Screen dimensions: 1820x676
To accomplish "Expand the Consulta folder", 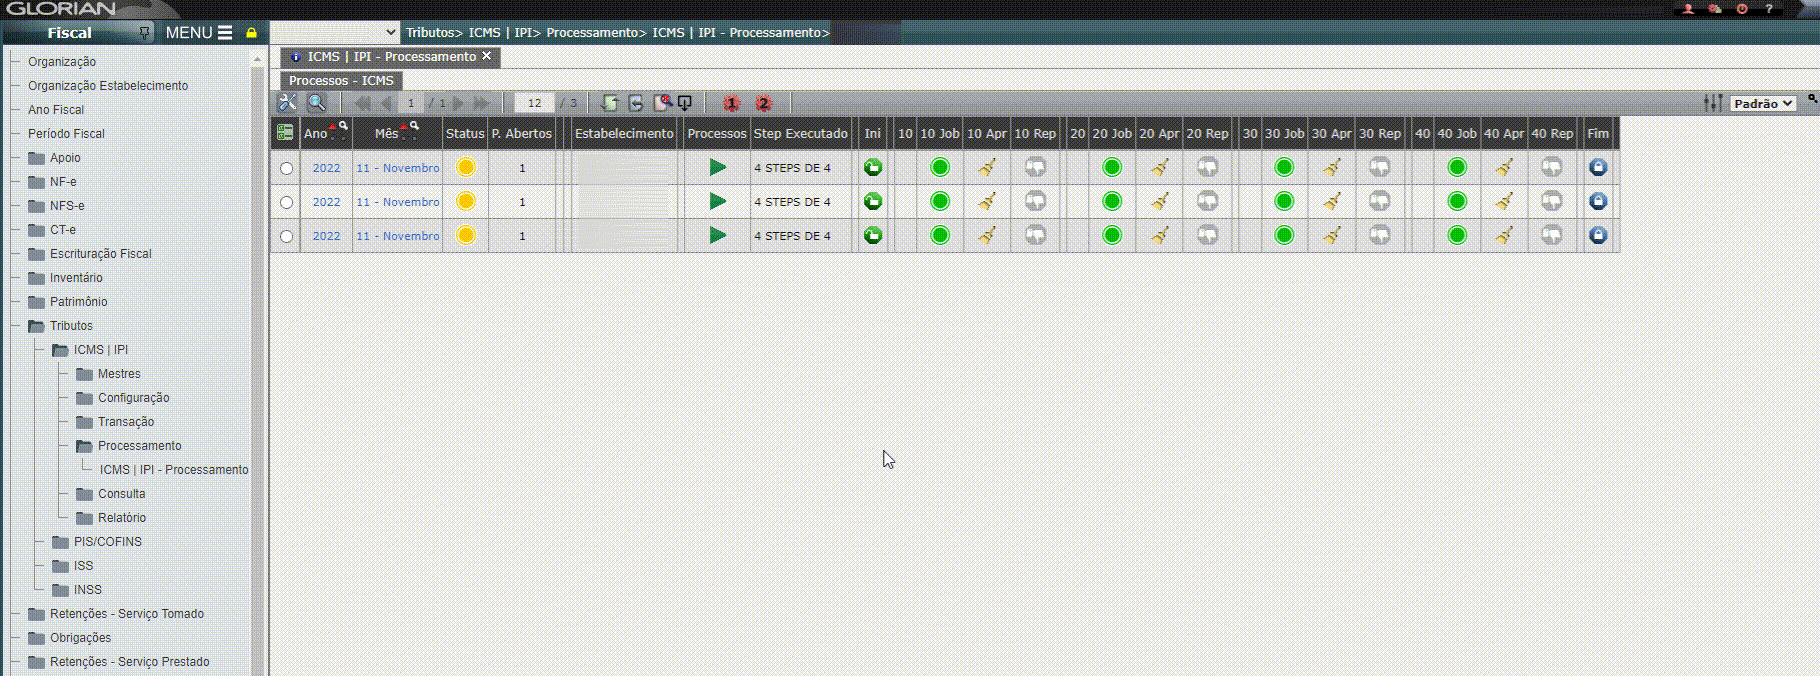I will coord(84,494).
